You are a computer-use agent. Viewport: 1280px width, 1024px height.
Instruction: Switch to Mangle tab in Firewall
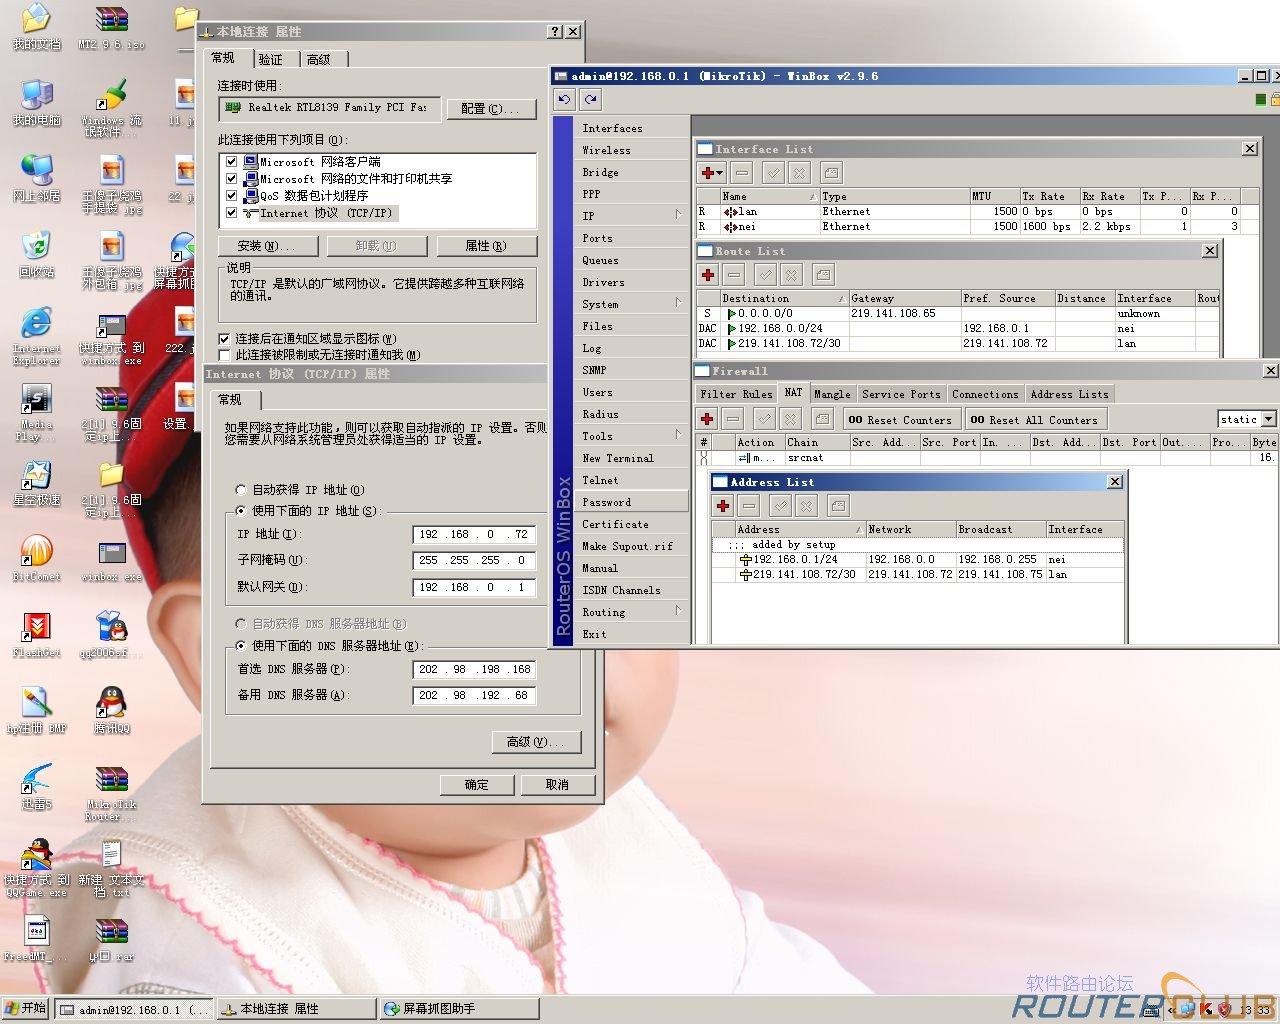(x=832, y=394)
